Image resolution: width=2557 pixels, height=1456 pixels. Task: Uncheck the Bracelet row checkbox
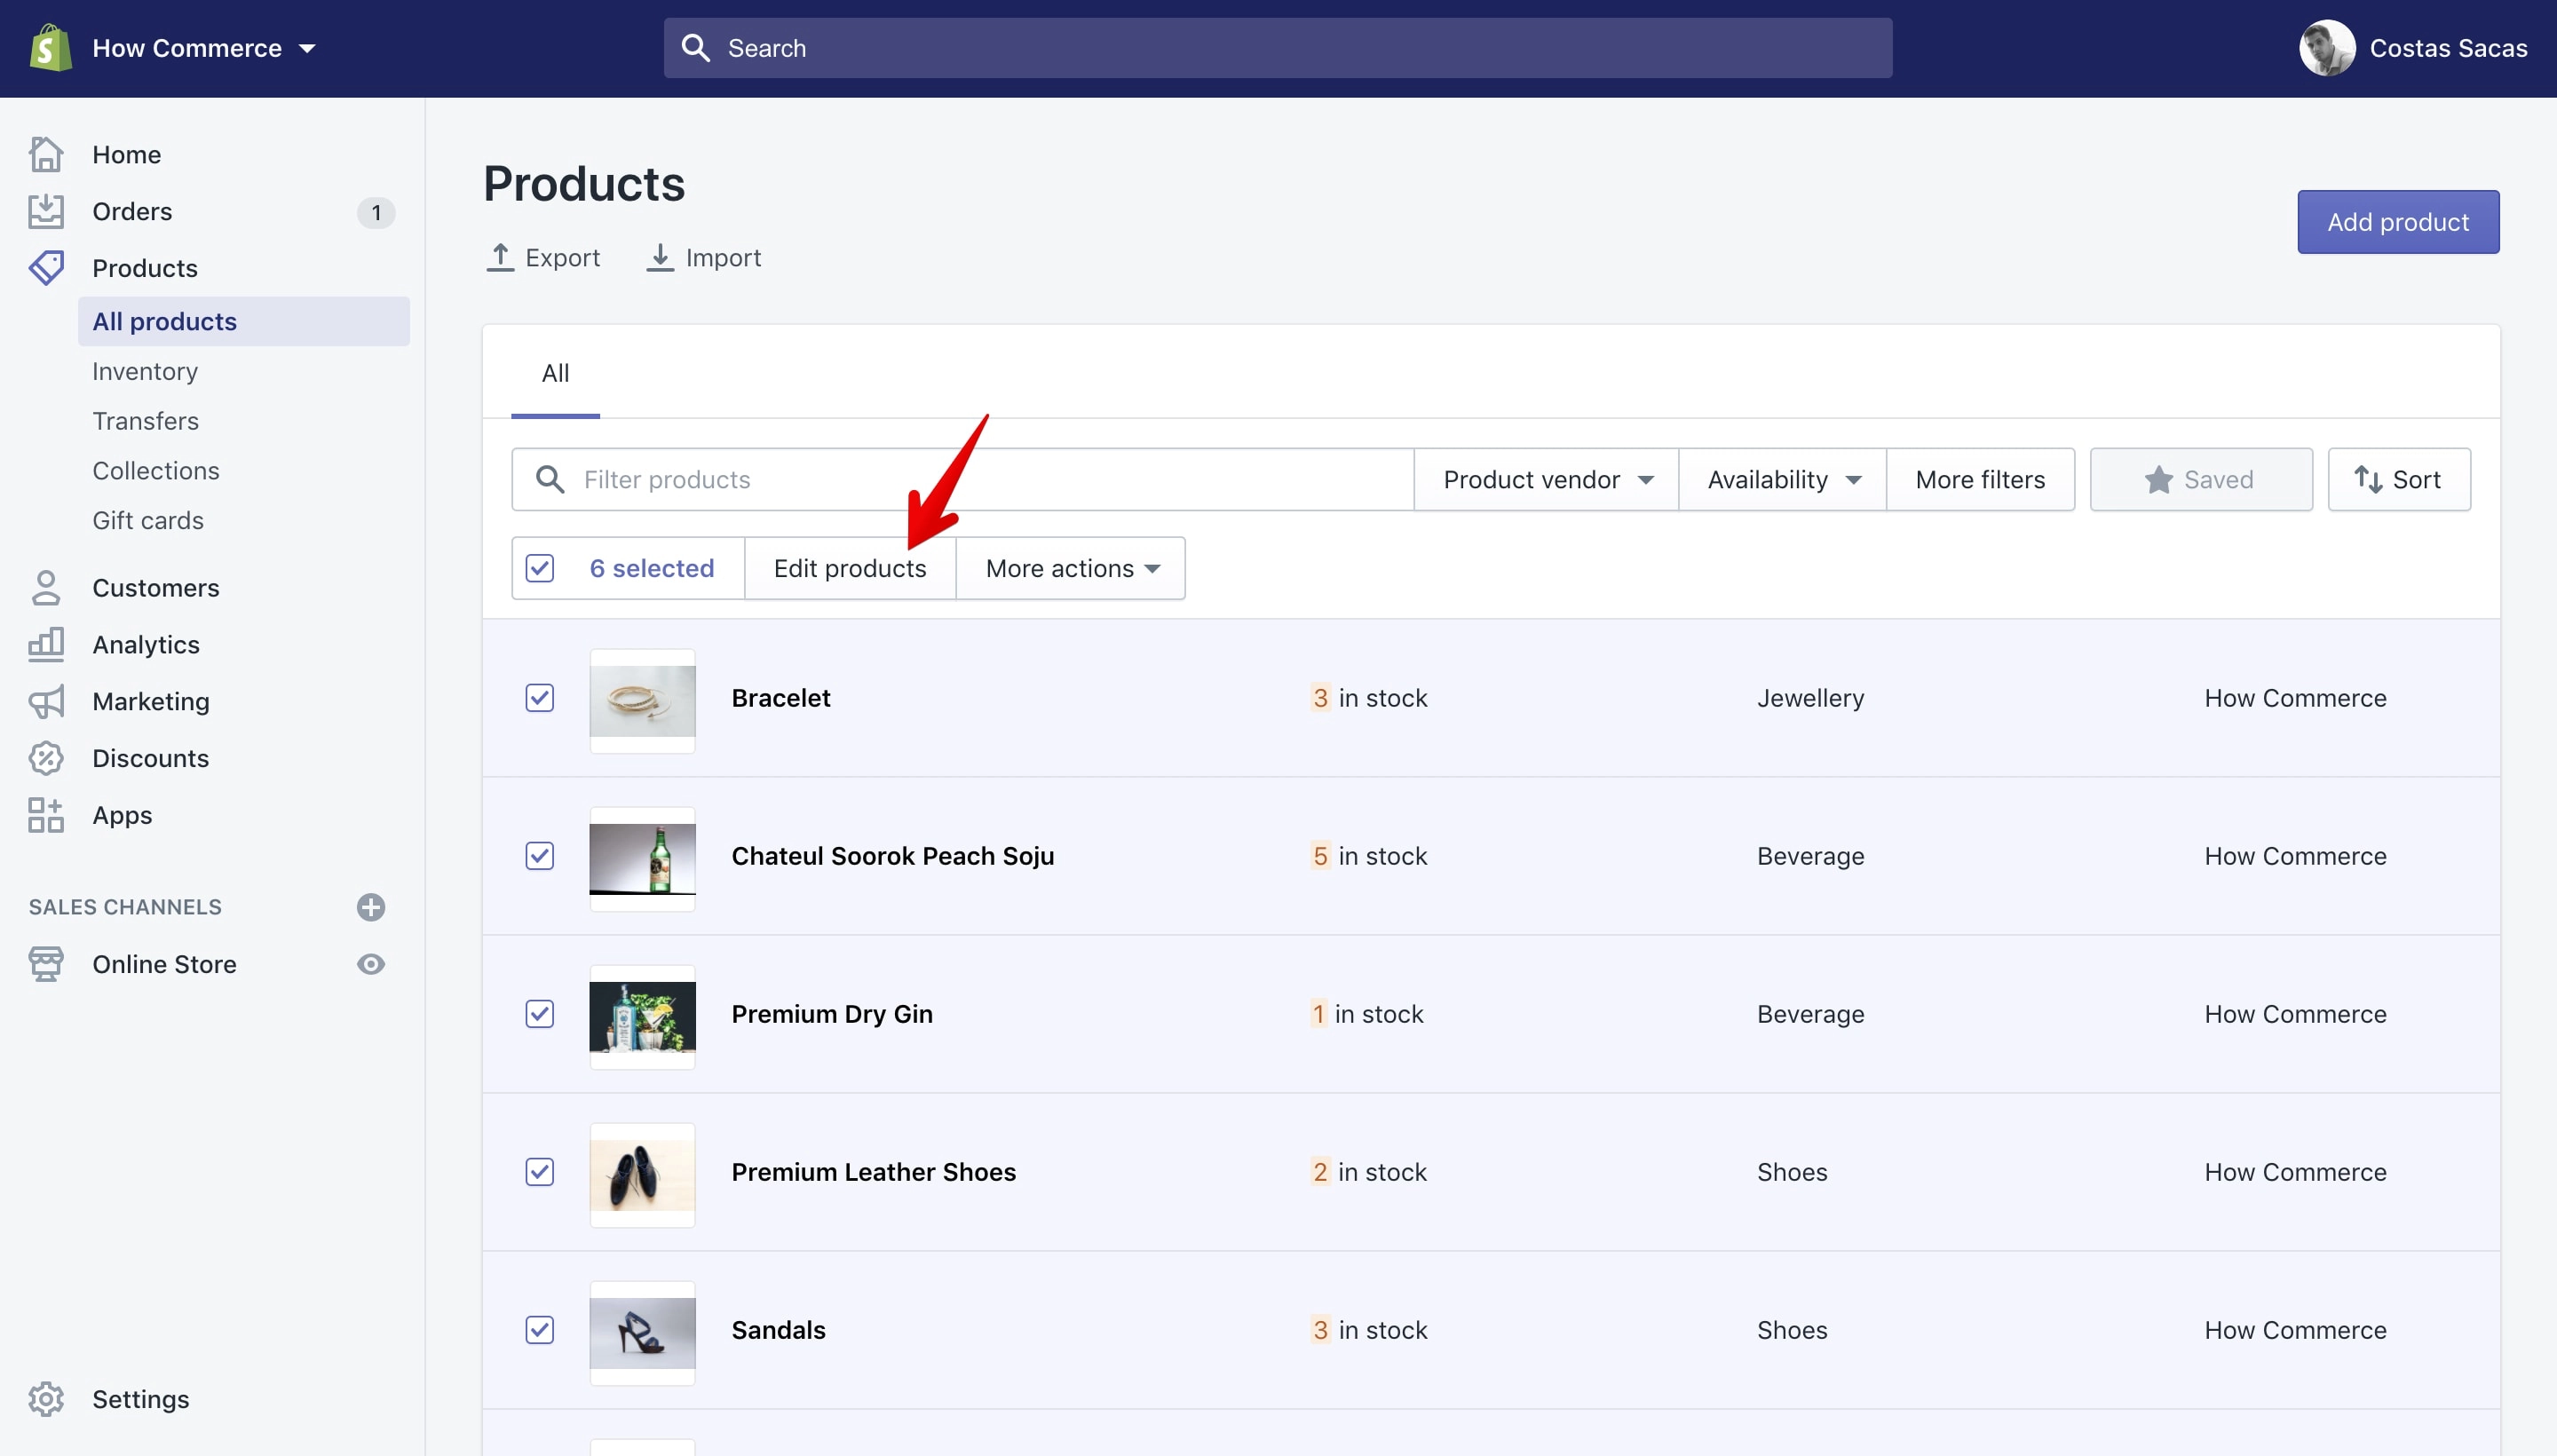coord(540,698)
